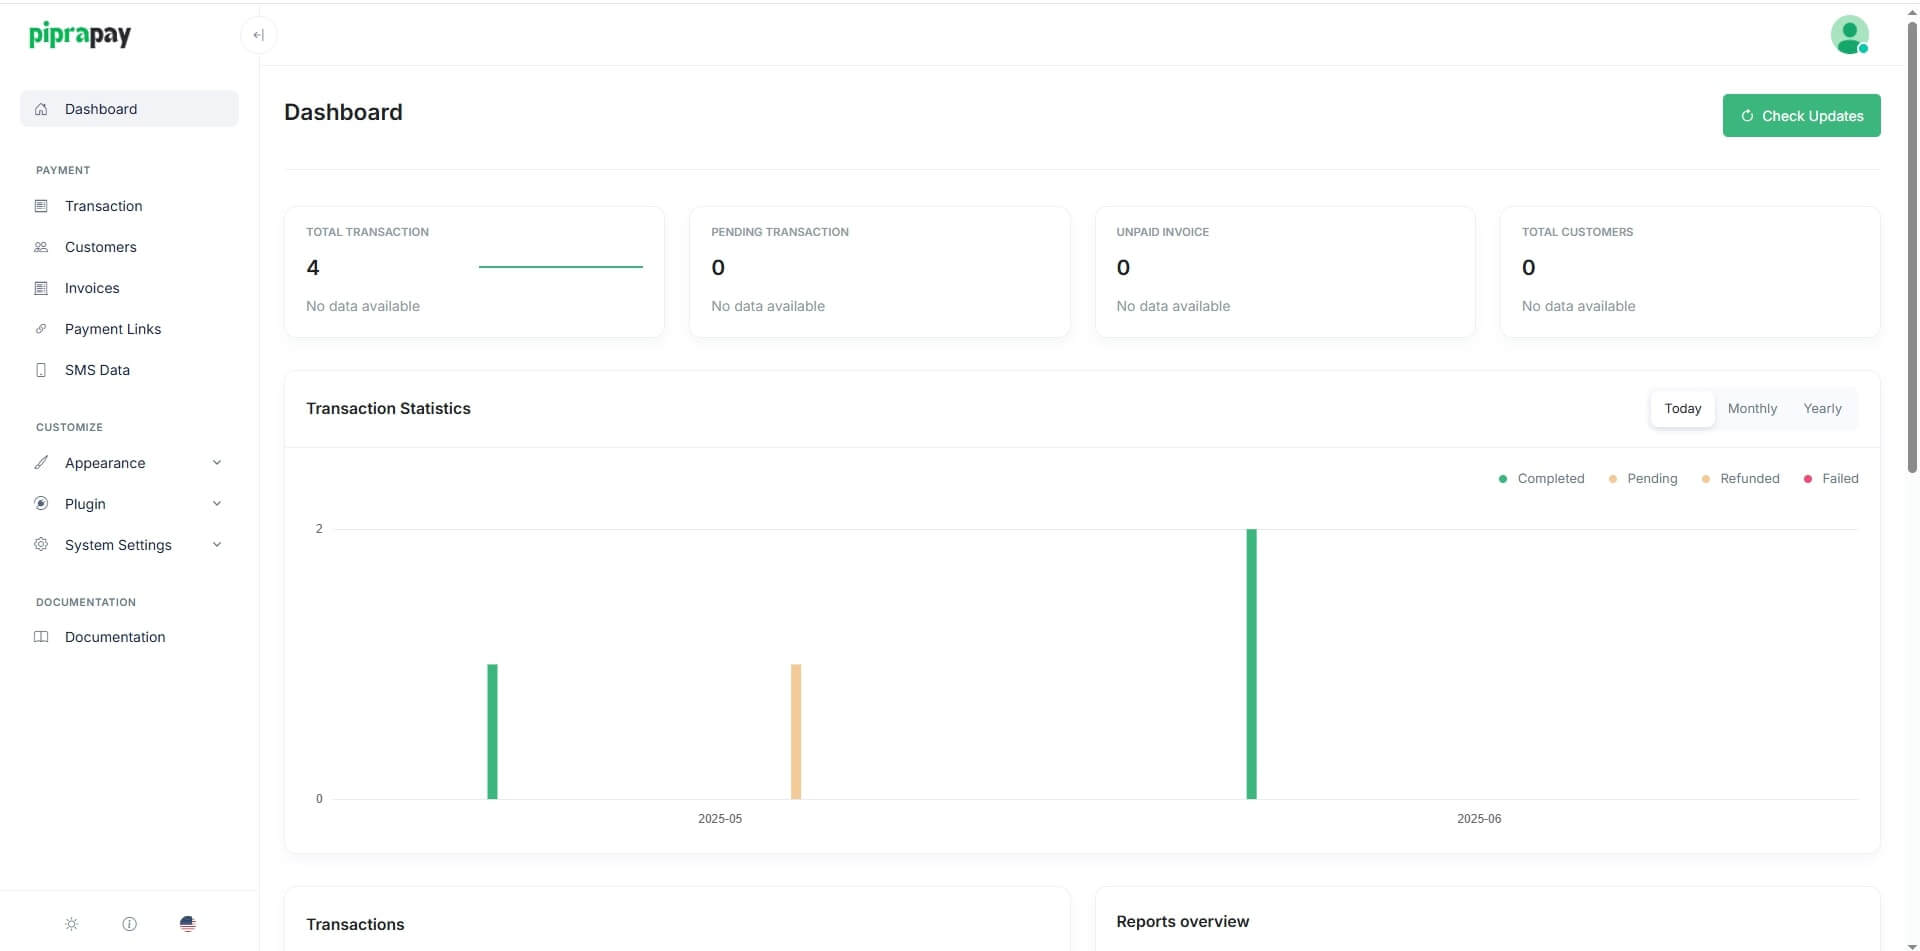Toggle the Refunded legend series
This screenshot has width=1920, height=951.
[x=1740, y=479]
